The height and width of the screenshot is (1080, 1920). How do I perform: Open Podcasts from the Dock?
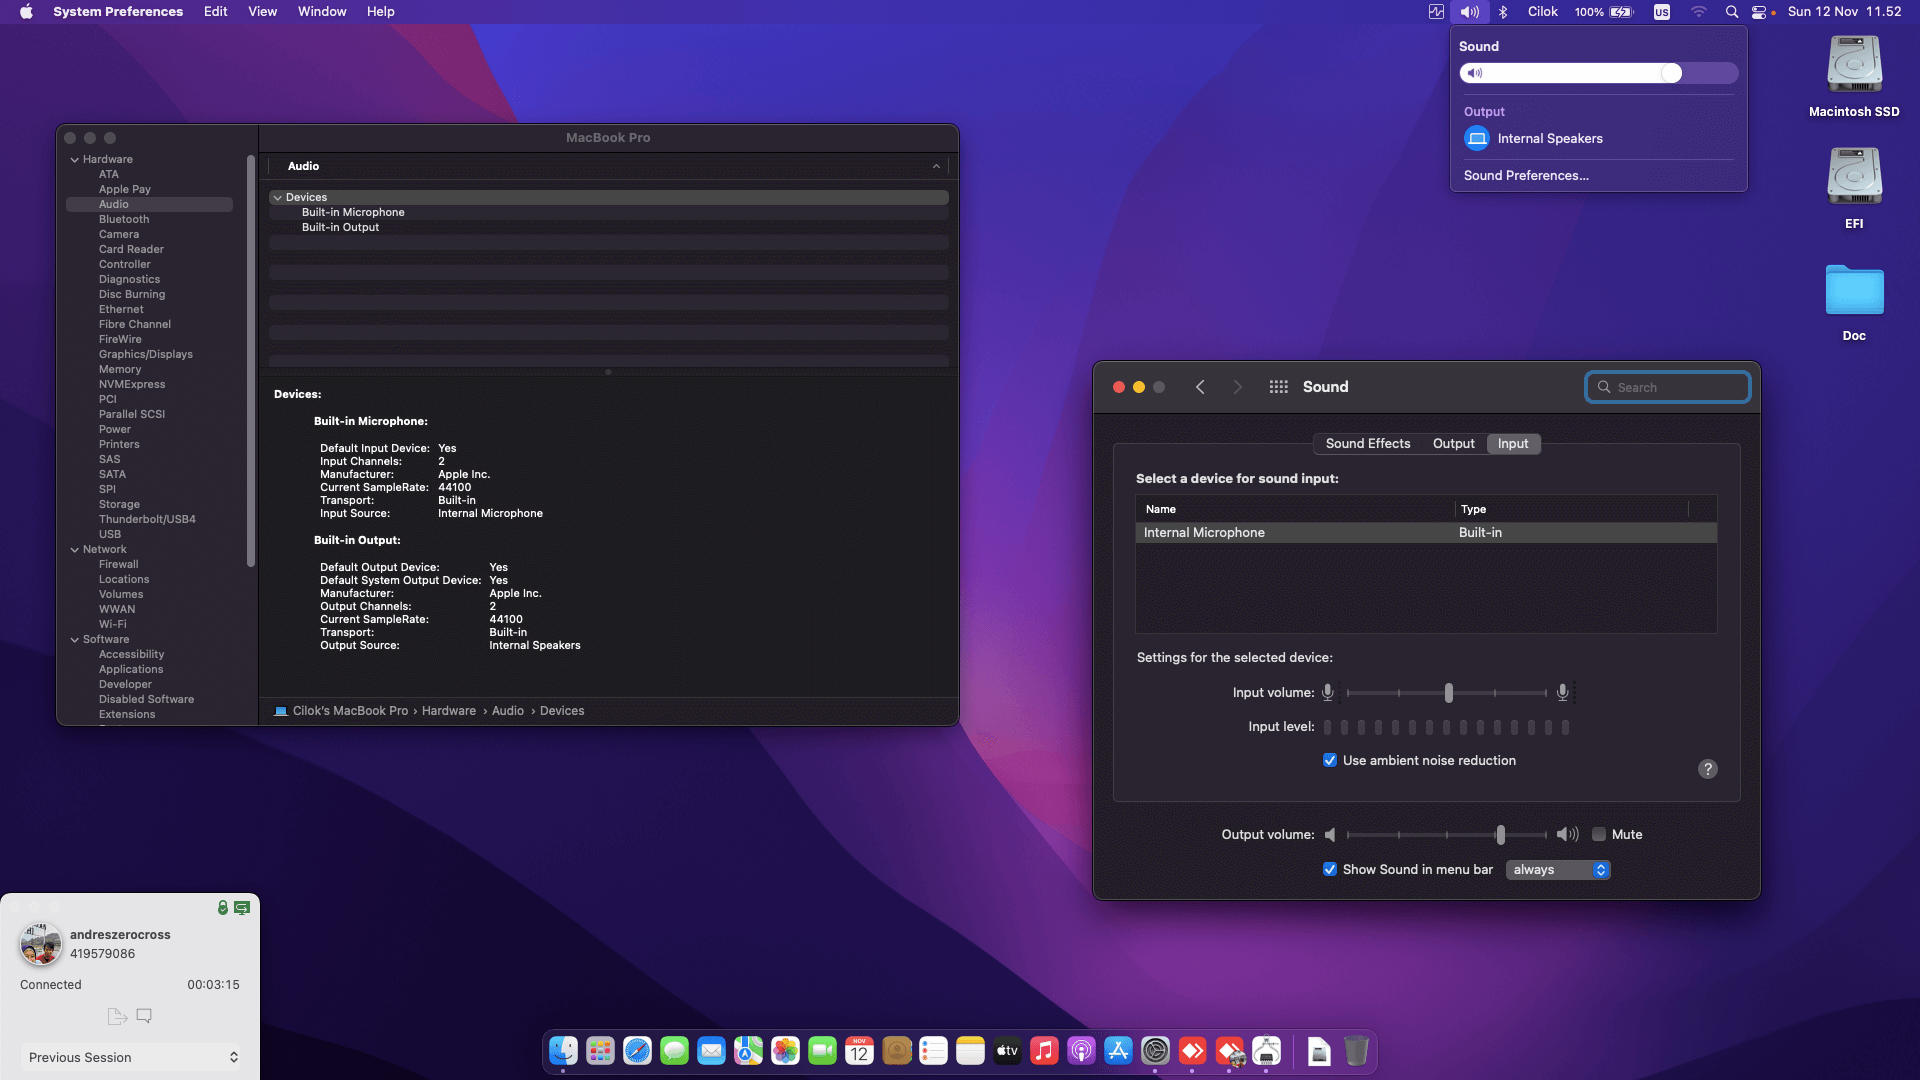(1081, 1051)
